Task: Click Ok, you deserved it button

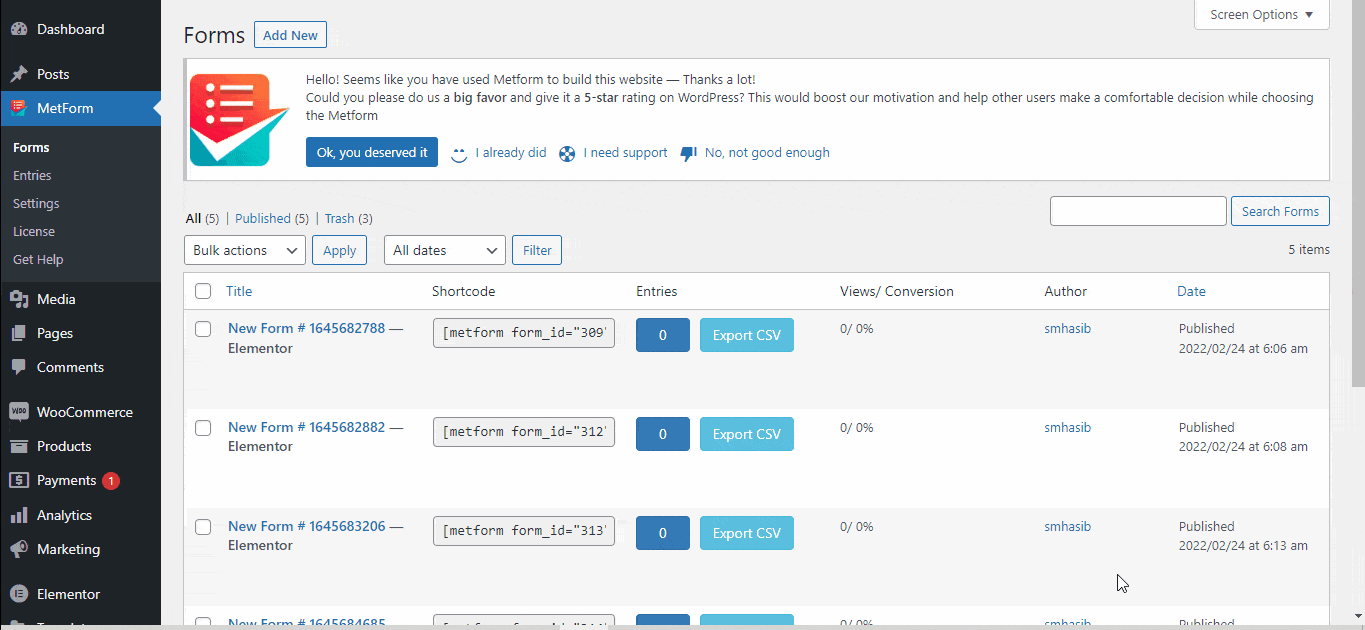Action: click(x=372, y=152)
